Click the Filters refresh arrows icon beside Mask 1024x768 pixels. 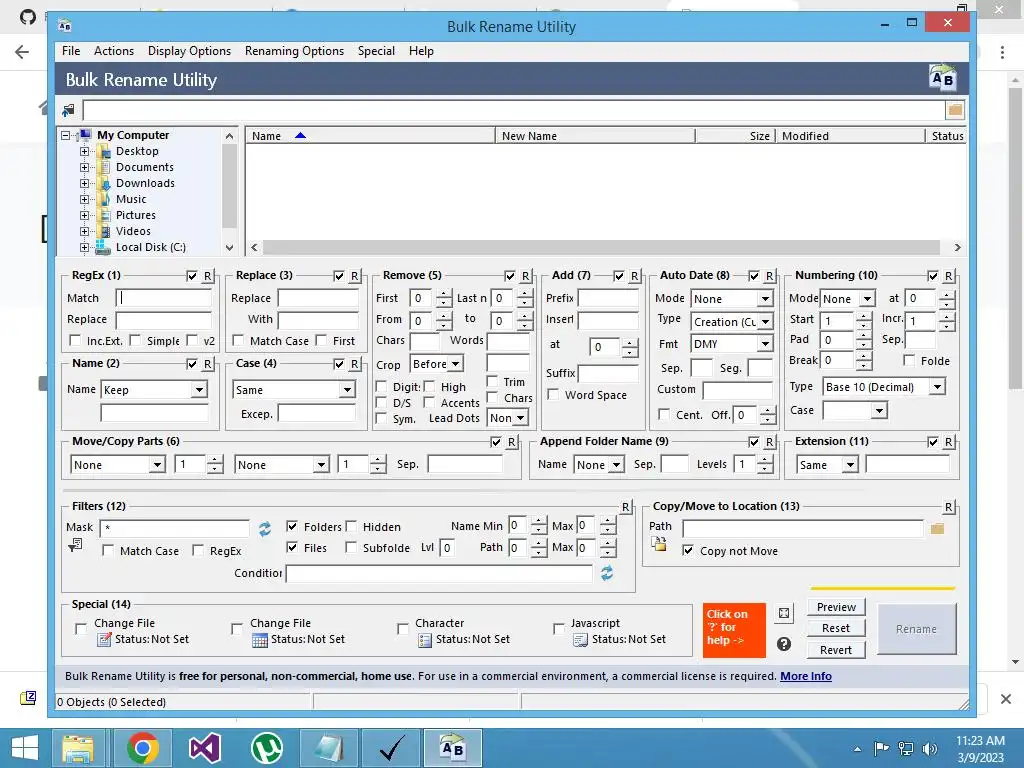click(x=264, y=528)
